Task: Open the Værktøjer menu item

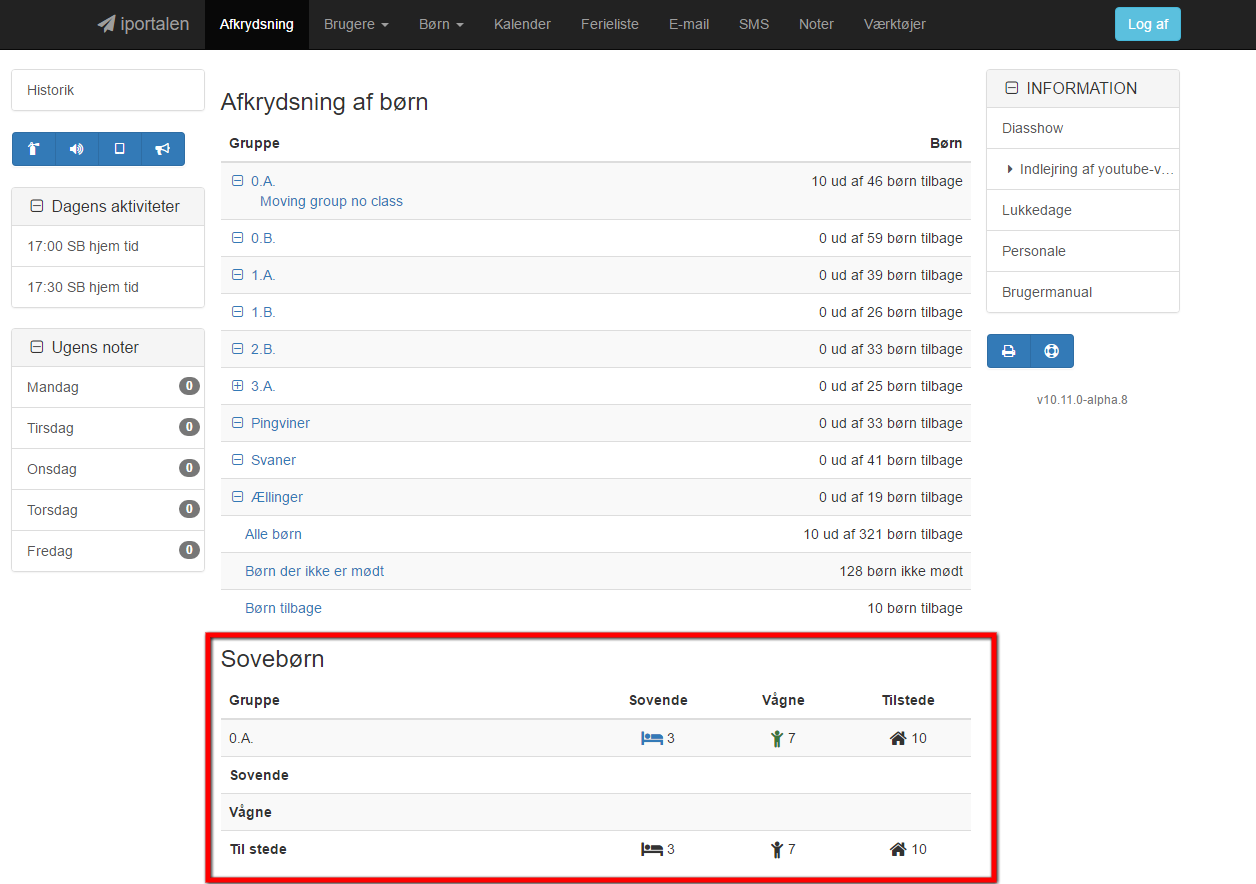Action: (895, 24)
